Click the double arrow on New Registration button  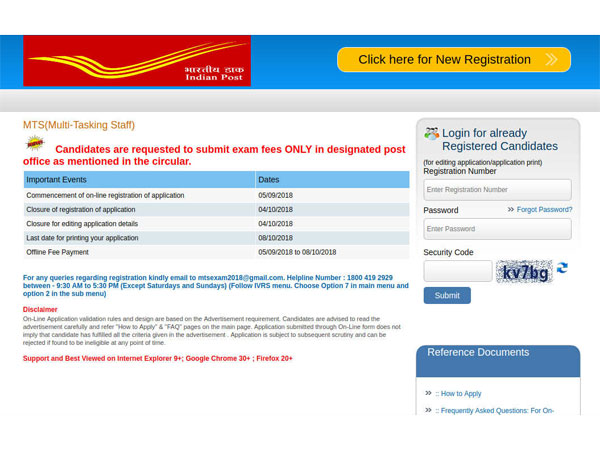[x=551, y=60]
